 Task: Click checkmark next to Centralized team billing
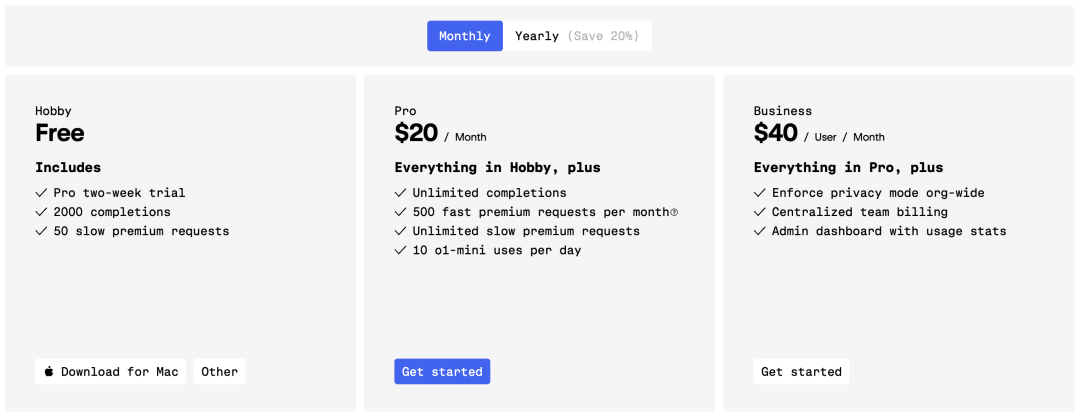click(760, 212)
